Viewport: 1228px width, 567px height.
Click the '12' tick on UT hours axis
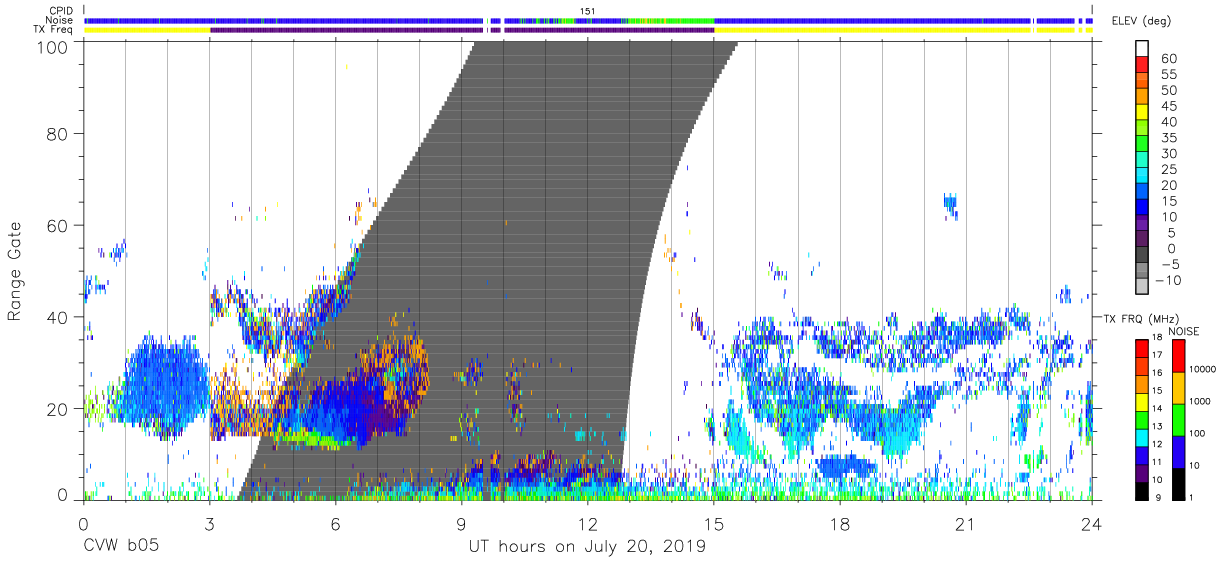(587, 524)
